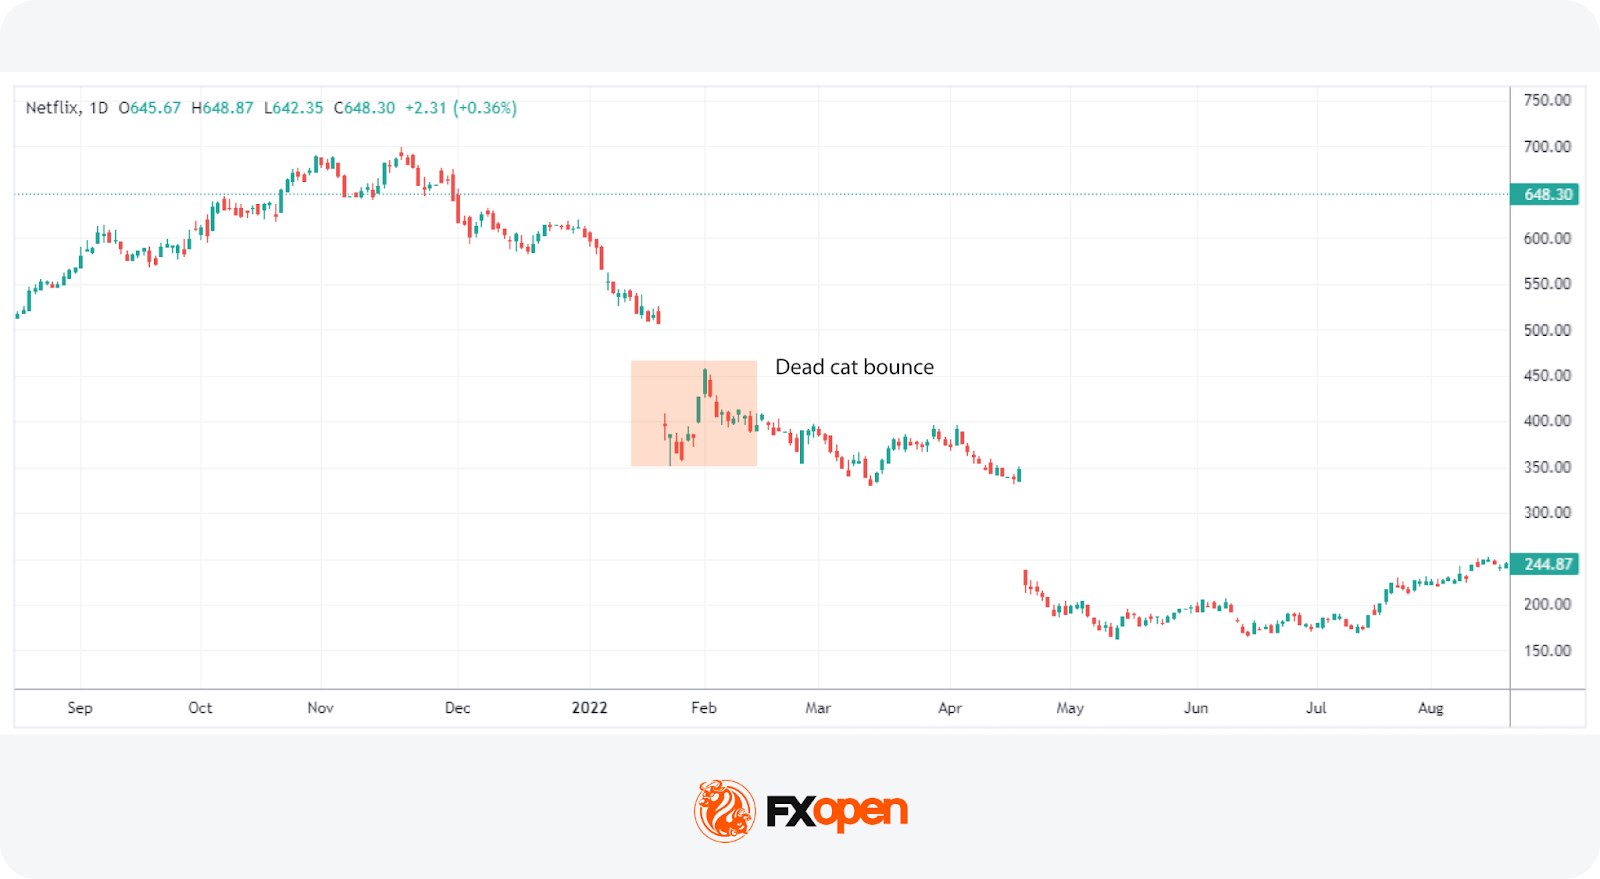The height and width of the screenshot is (879, 1600).
Task: Click the close value C648.30
Action: (x=364, y=108)
